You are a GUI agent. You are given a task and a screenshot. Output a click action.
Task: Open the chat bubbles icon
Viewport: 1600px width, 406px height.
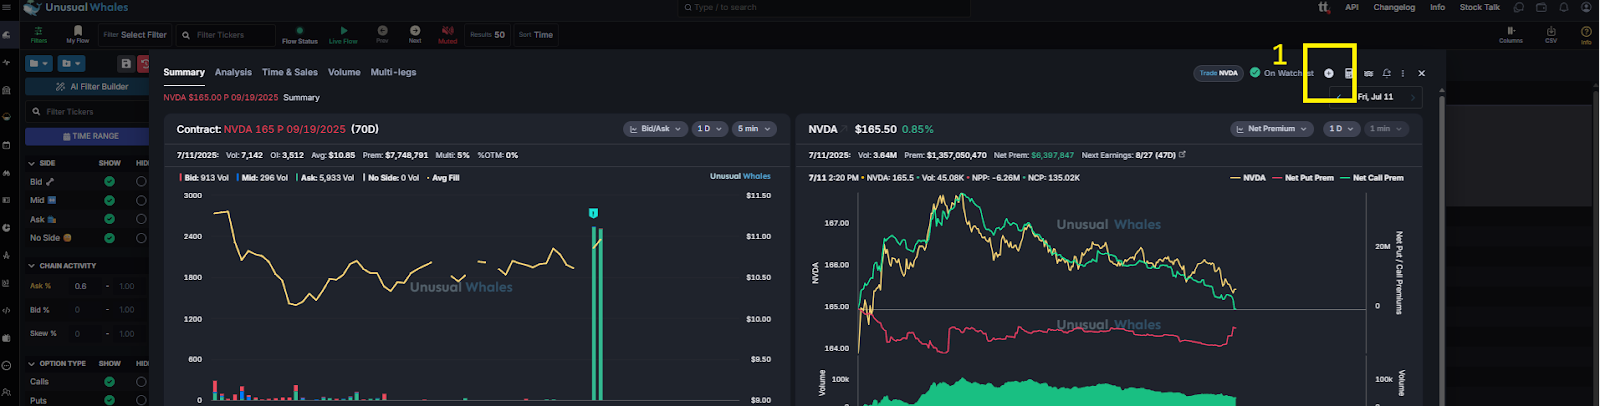tap(1518, 7)
